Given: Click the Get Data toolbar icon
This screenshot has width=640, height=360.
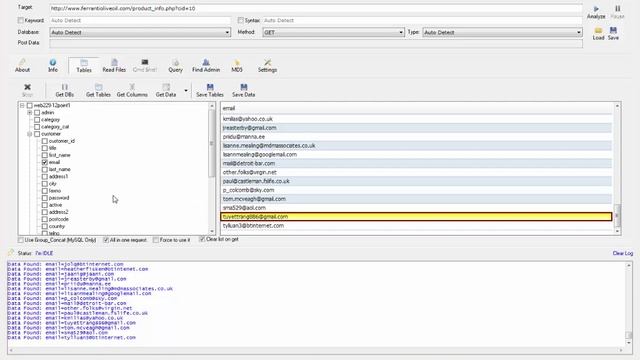Looking at the screenshot, I should point(166,87).
